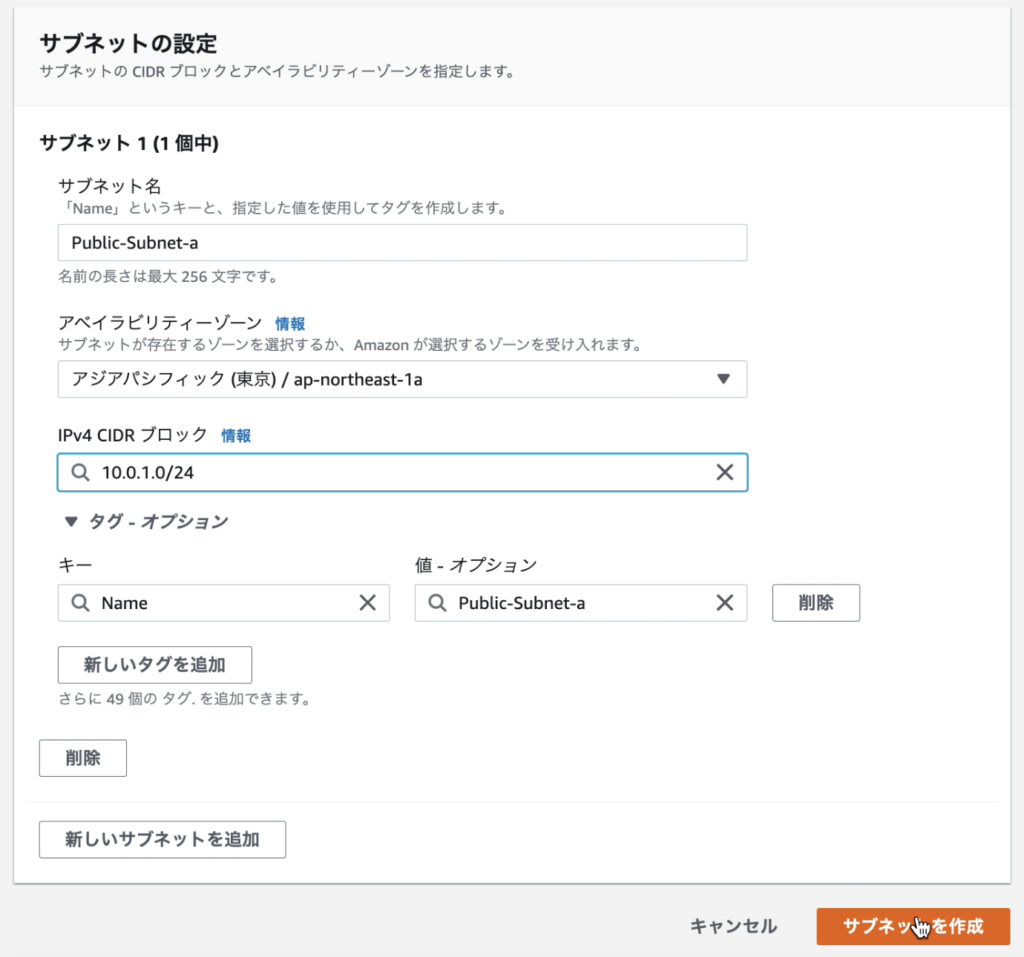
Task: Click the サブネット 1 (1 個中) heading
Action: click(129, 142)
